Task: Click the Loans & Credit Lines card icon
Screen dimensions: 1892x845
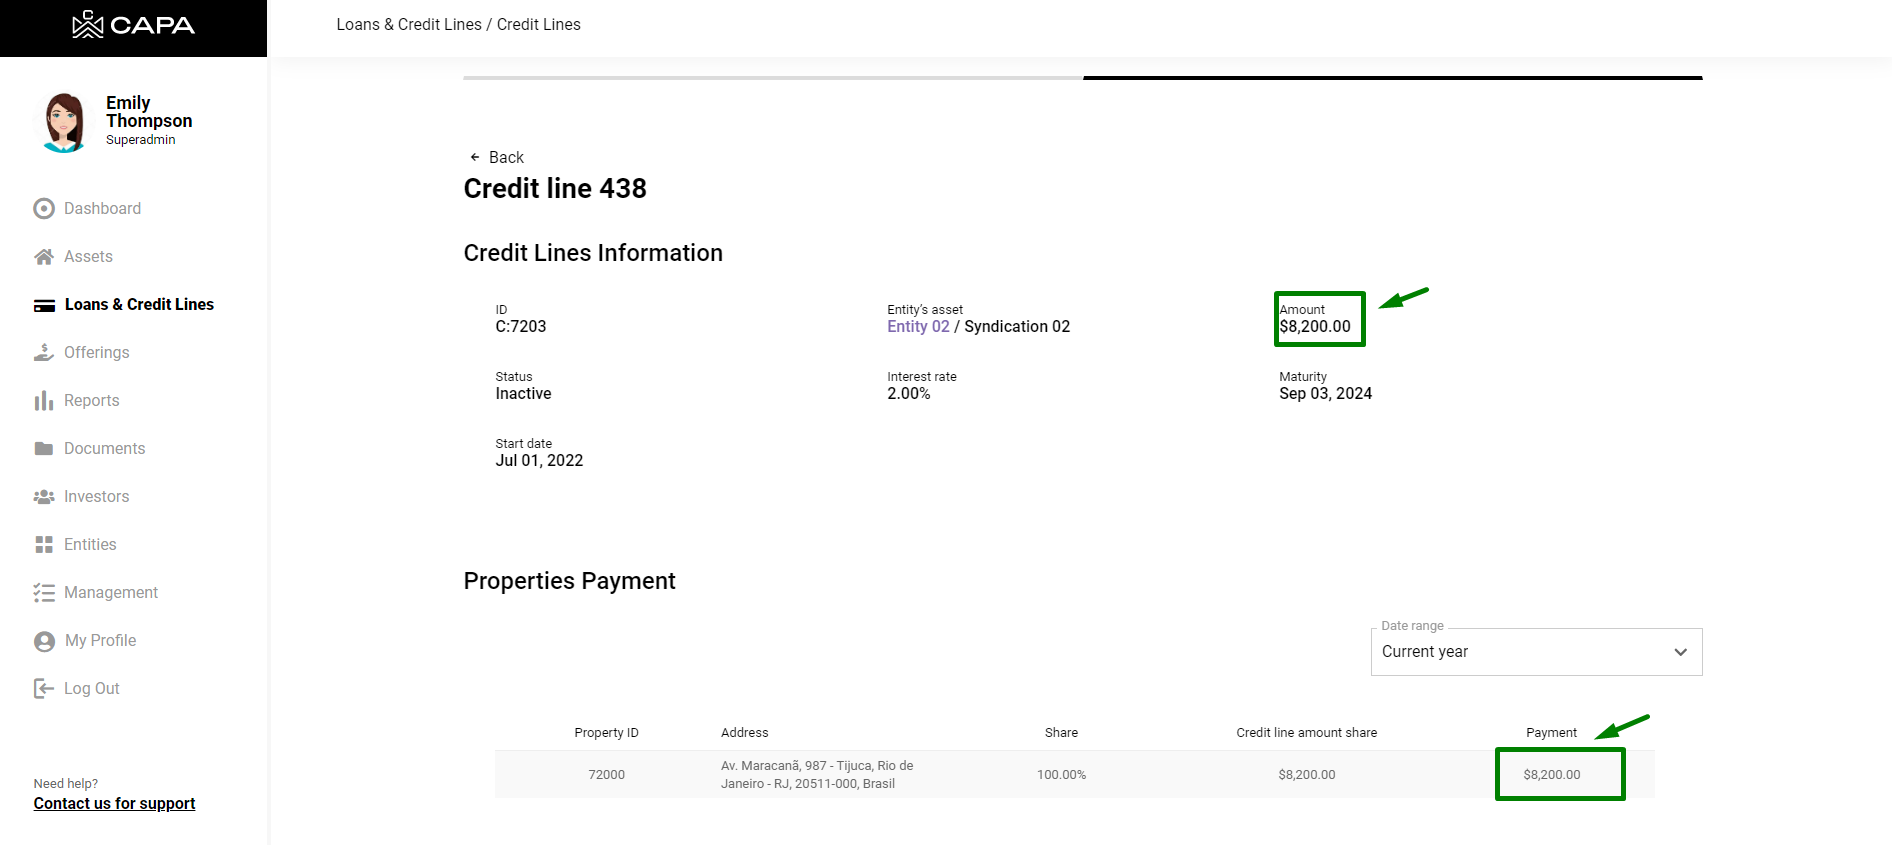Action: pos(44,305)
